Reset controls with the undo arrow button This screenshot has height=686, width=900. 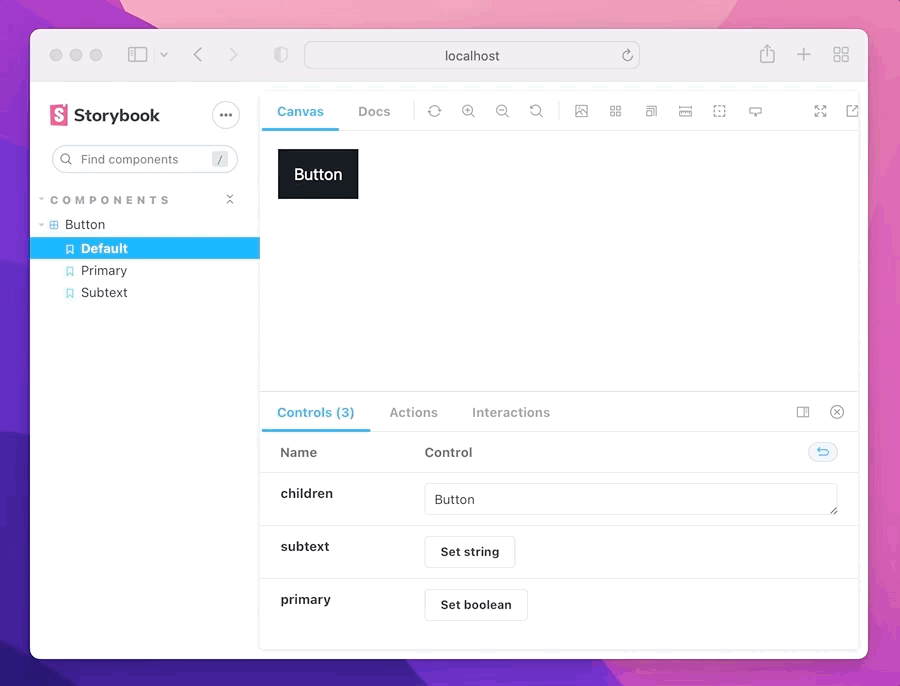point(823,452)
